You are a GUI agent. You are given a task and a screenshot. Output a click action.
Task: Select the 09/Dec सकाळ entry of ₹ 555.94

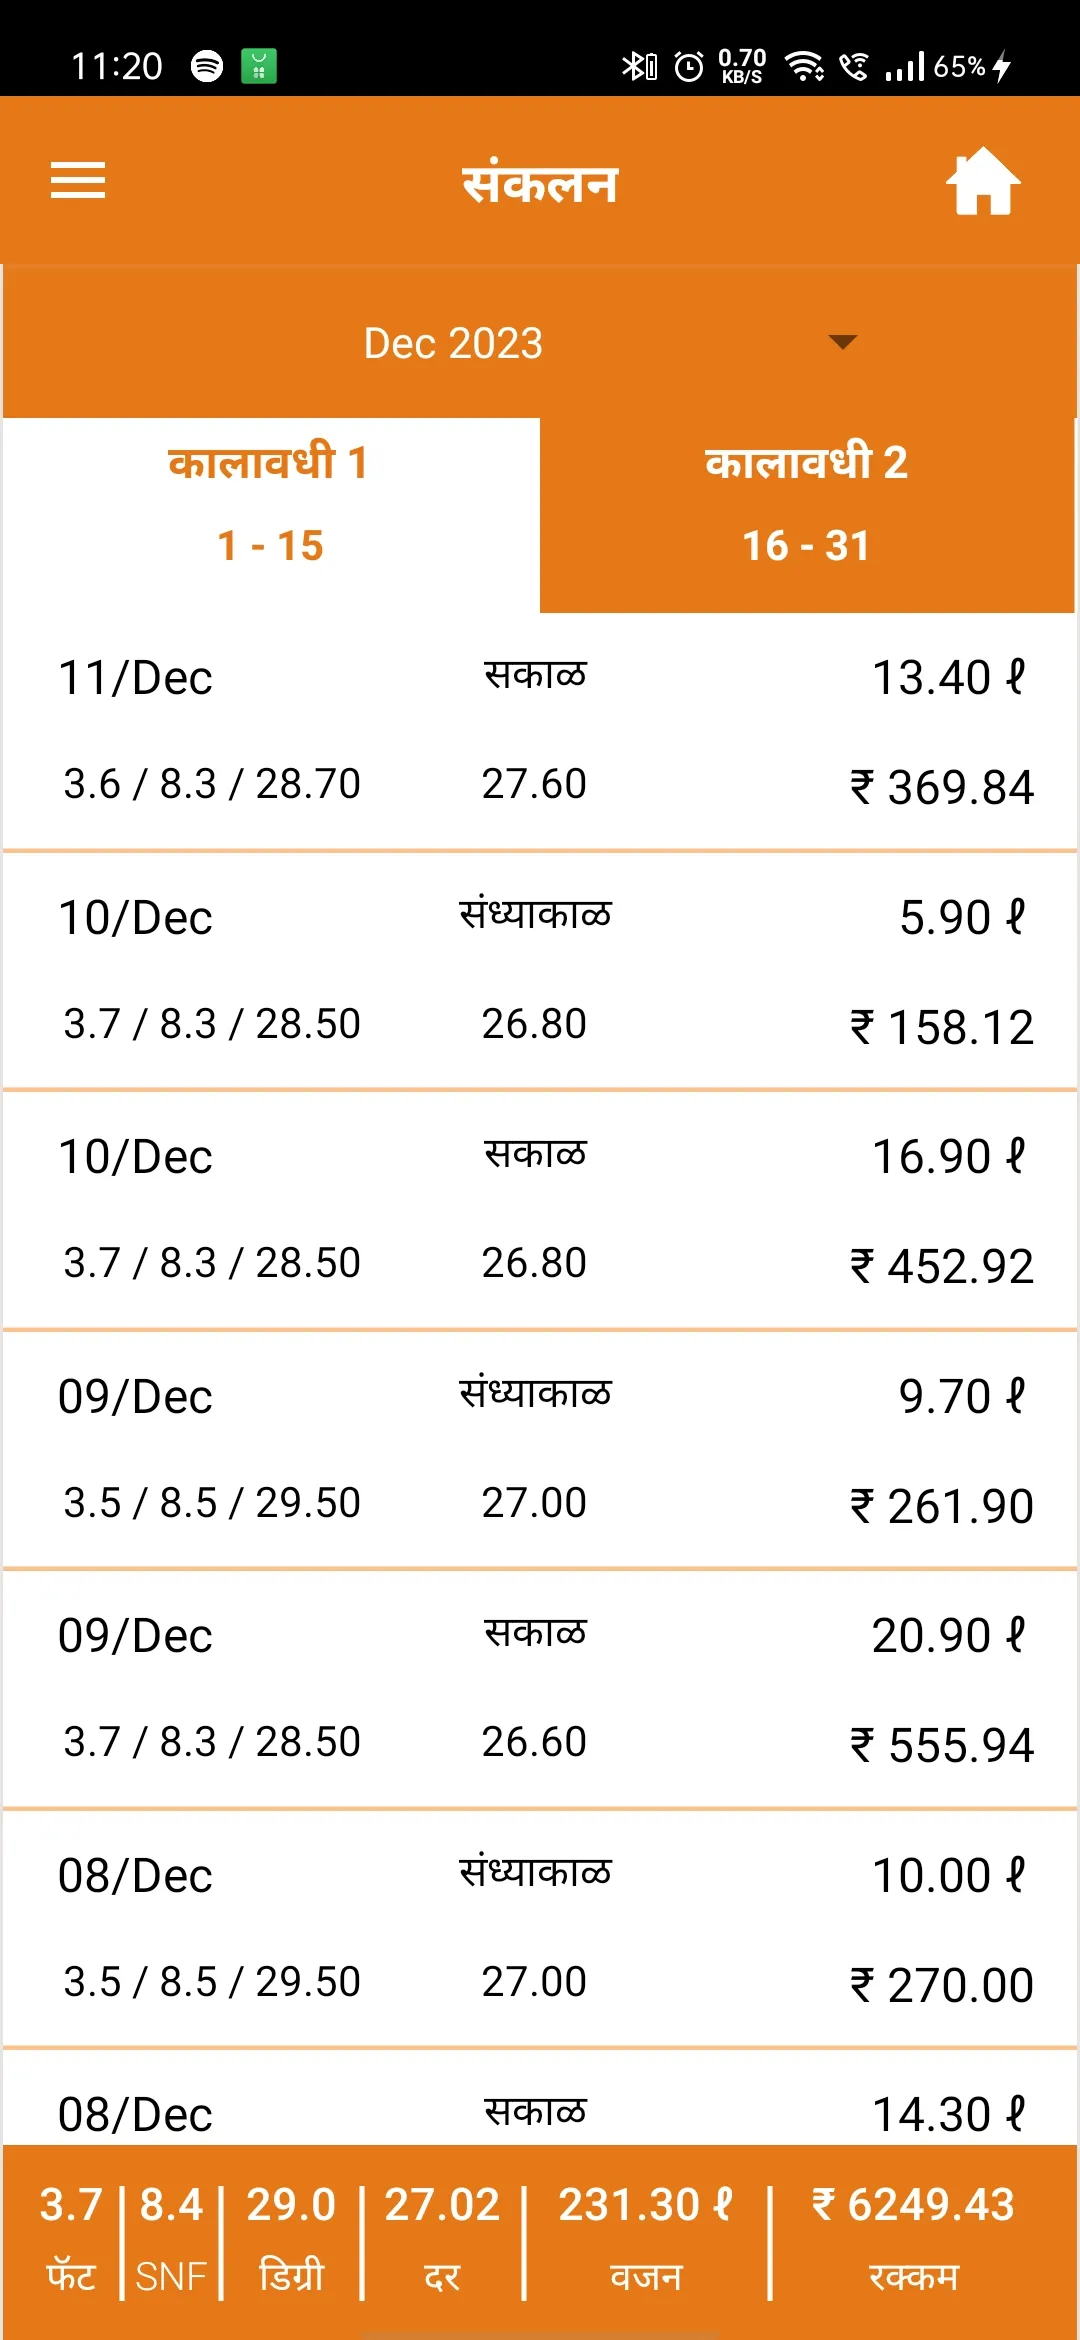pyautogui.click(x=540, y=1689)
